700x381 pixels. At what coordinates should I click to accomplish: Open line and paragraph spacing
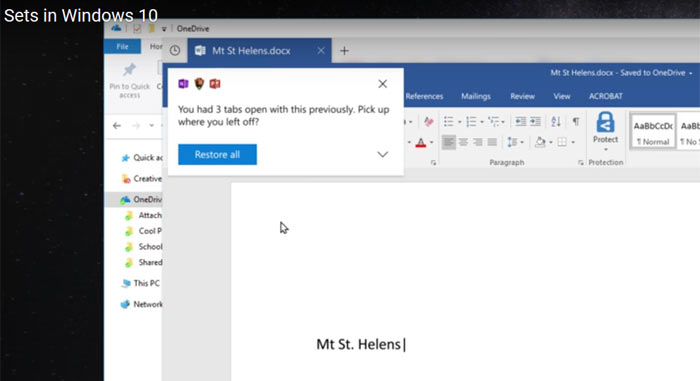(x=514, y=142)
